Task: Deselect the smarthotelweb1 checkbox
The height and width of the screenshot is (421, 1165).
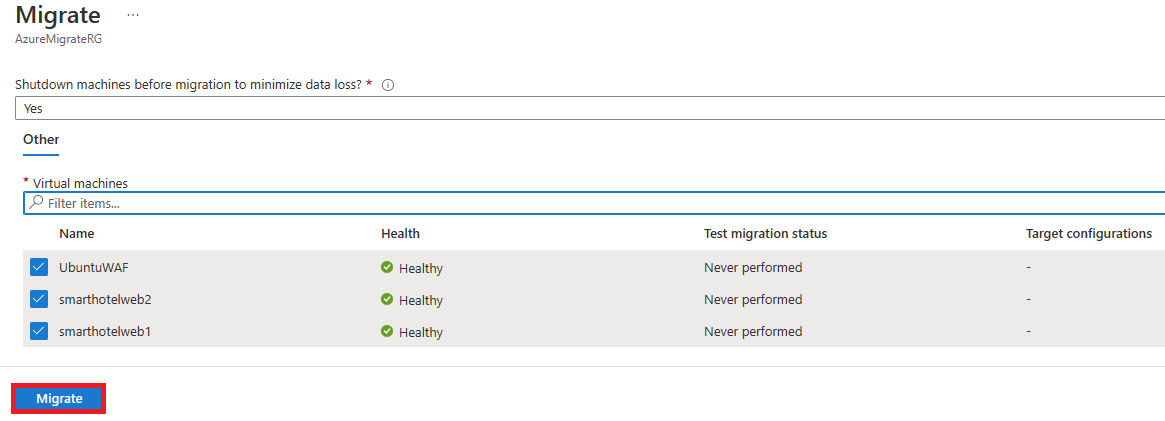Action: click(39, 331)
